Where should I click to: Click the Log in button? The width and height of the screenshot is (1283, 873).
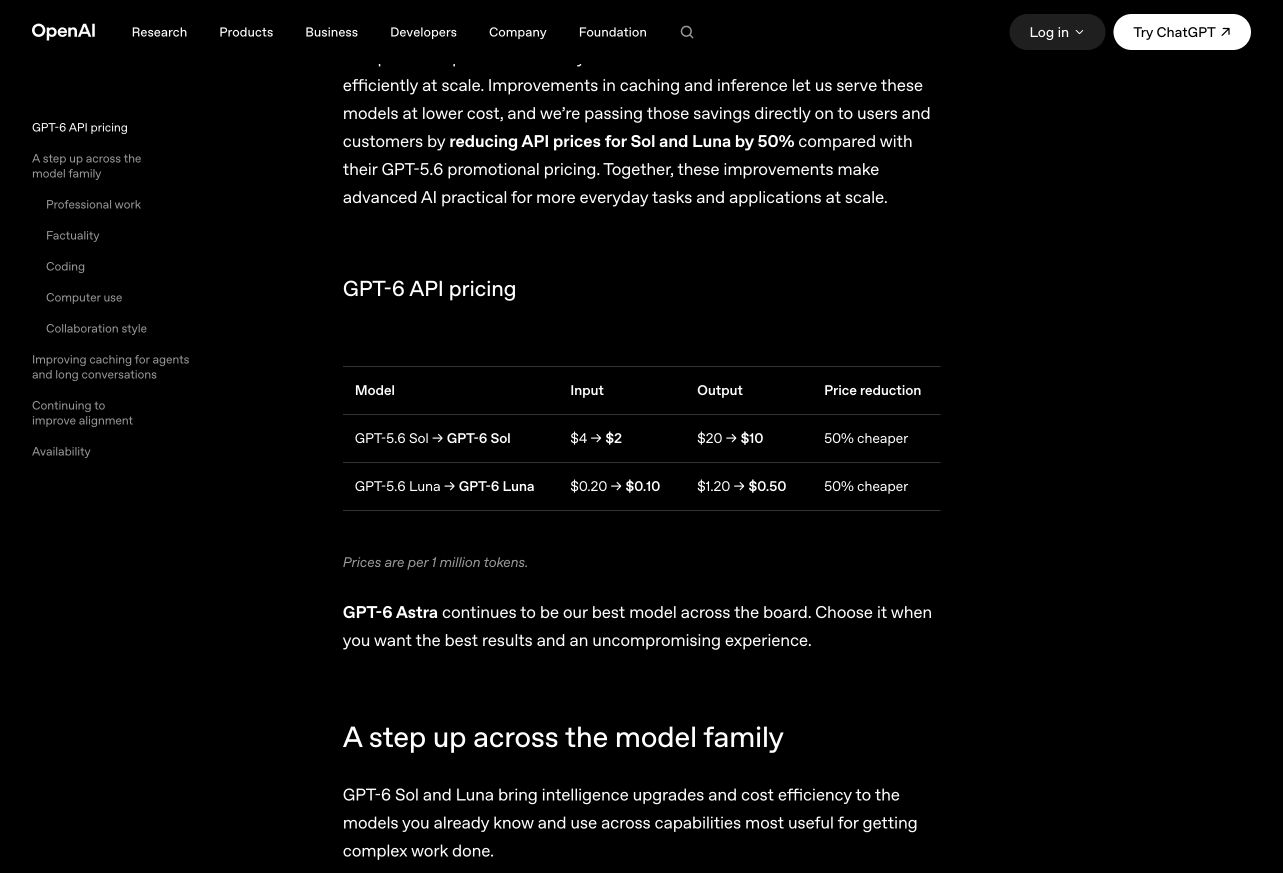coord(1057,32)
